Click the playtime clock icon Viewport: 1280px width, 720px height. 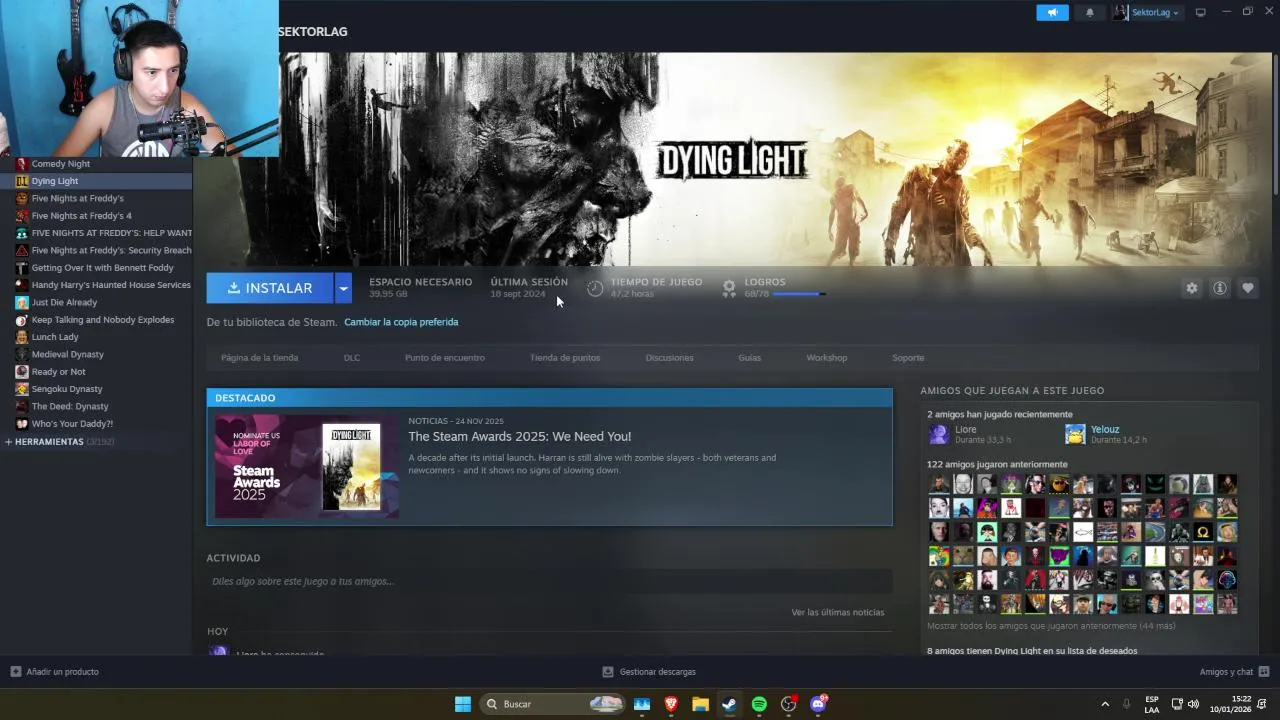[x=595, y=288]
